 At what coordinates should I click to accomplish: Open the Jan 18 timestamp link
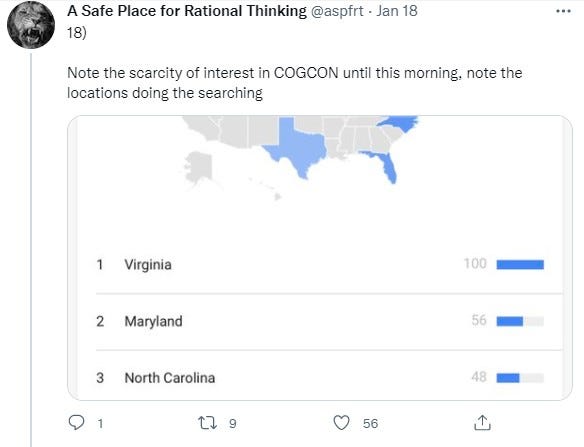(x=397, y=11)
